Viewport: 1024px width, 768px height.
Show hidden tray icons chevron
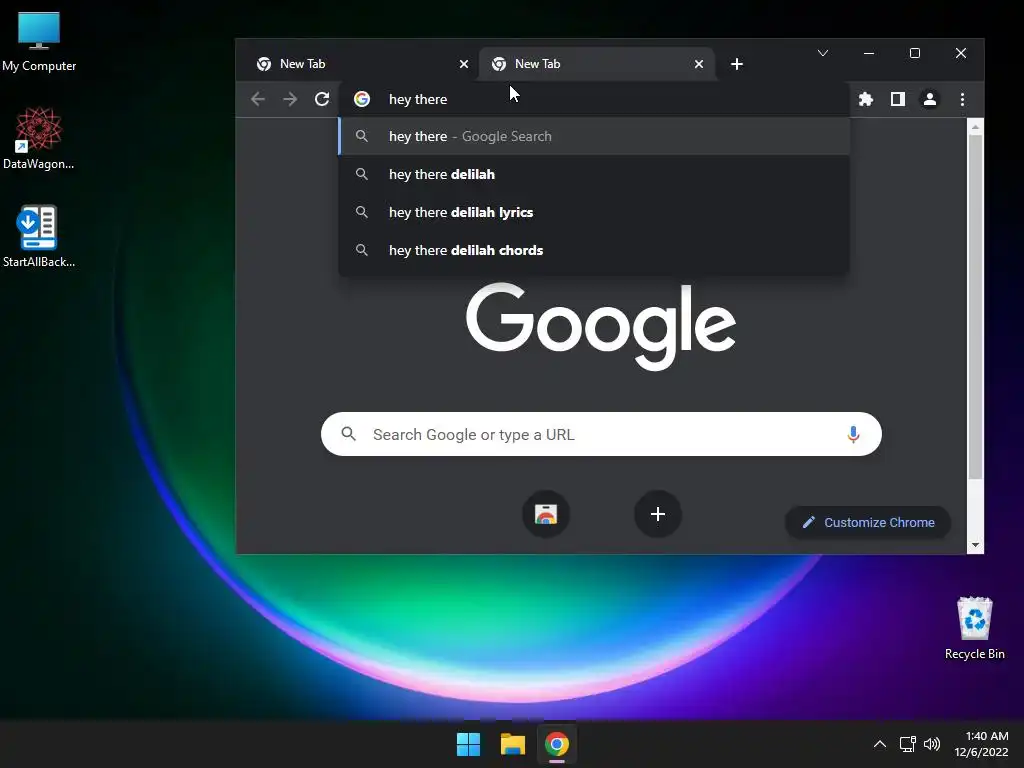tap(880, 744)
